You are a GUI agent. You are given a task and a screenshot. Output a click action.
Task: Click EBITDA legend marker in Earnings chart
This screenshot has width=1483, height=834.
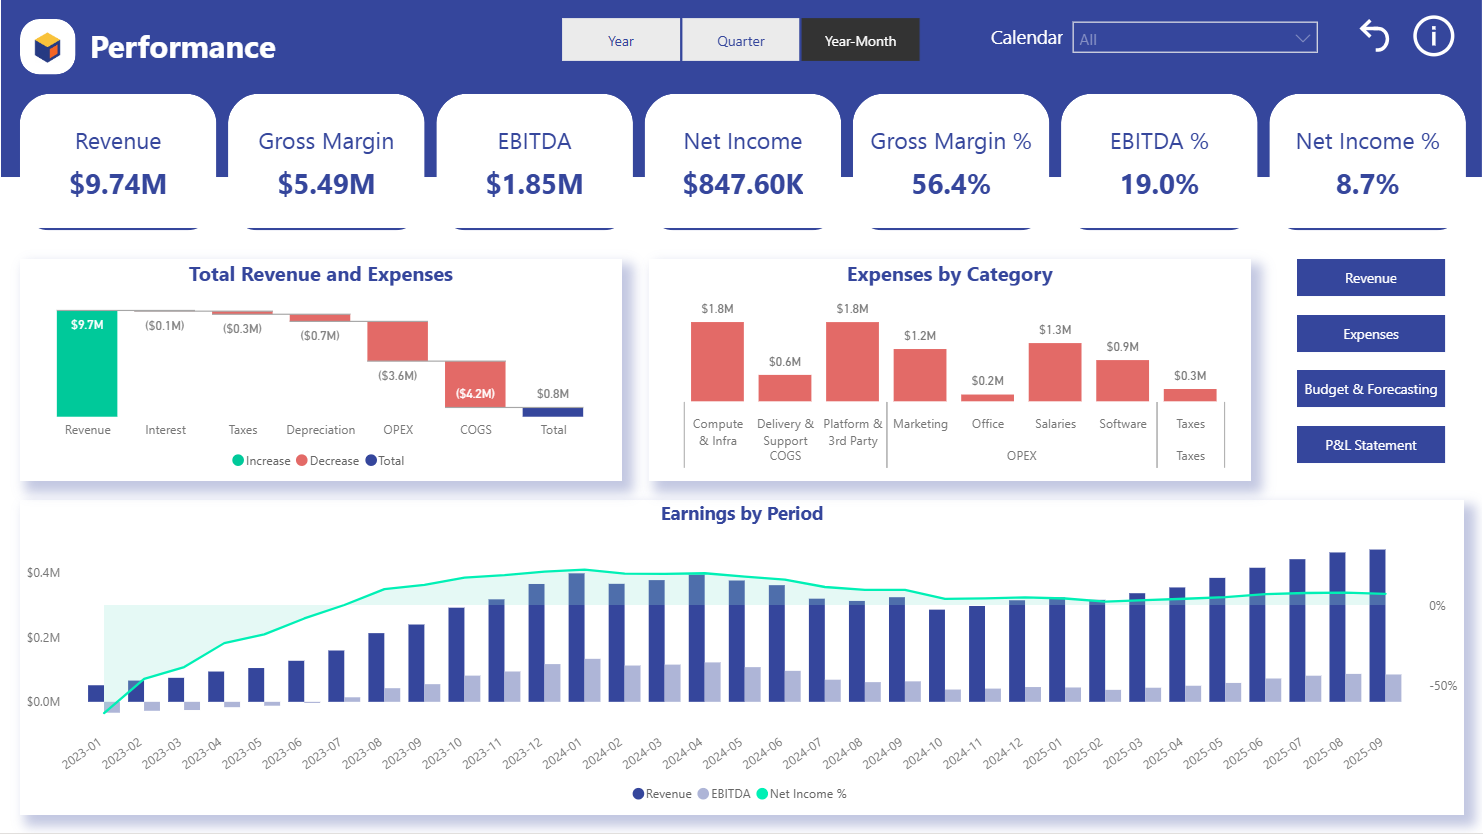click(703, 794)
